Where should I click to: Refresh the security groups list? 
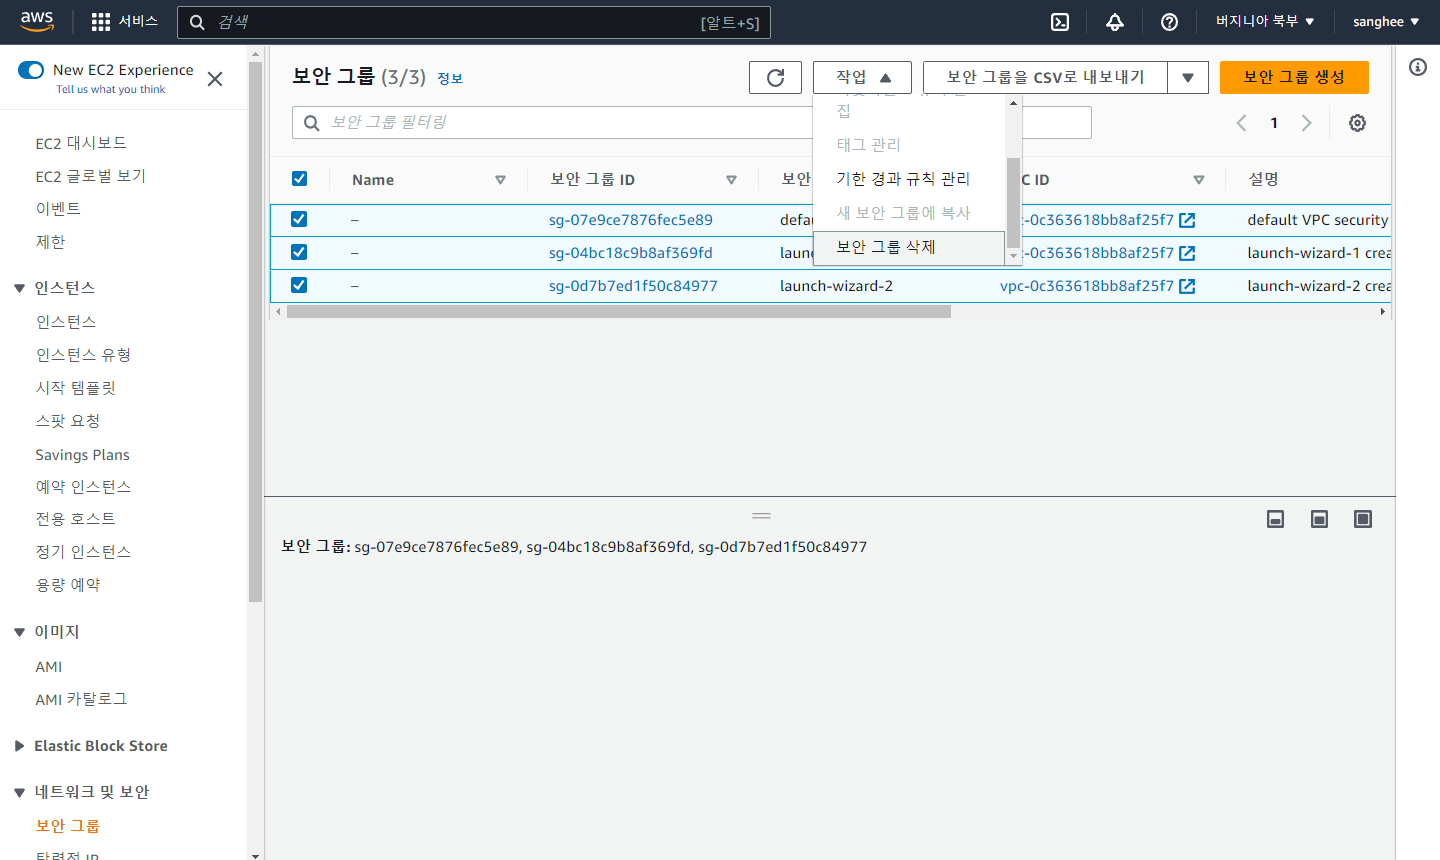point(775,78)
